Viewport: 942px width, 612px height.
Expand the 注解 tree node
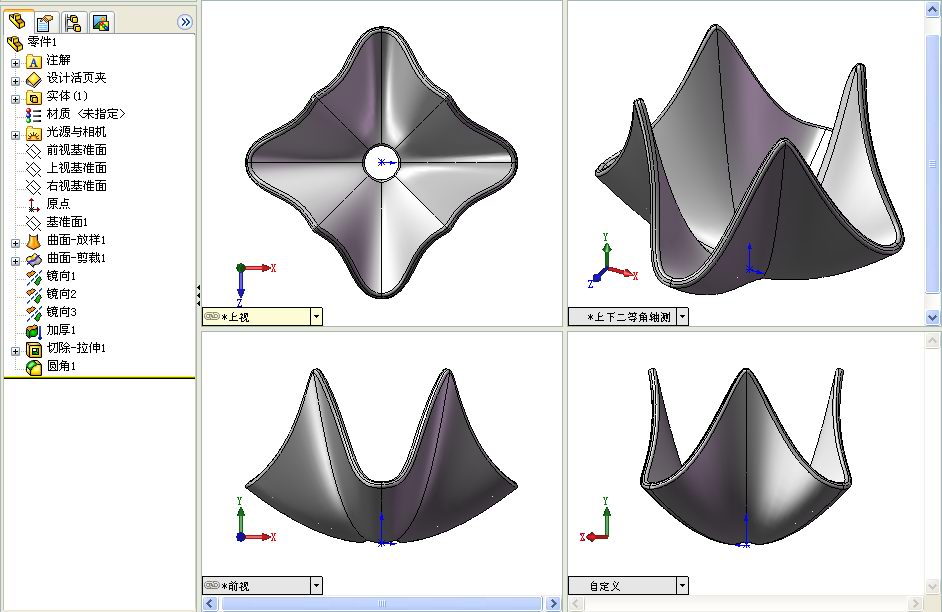tap(15, 62)
